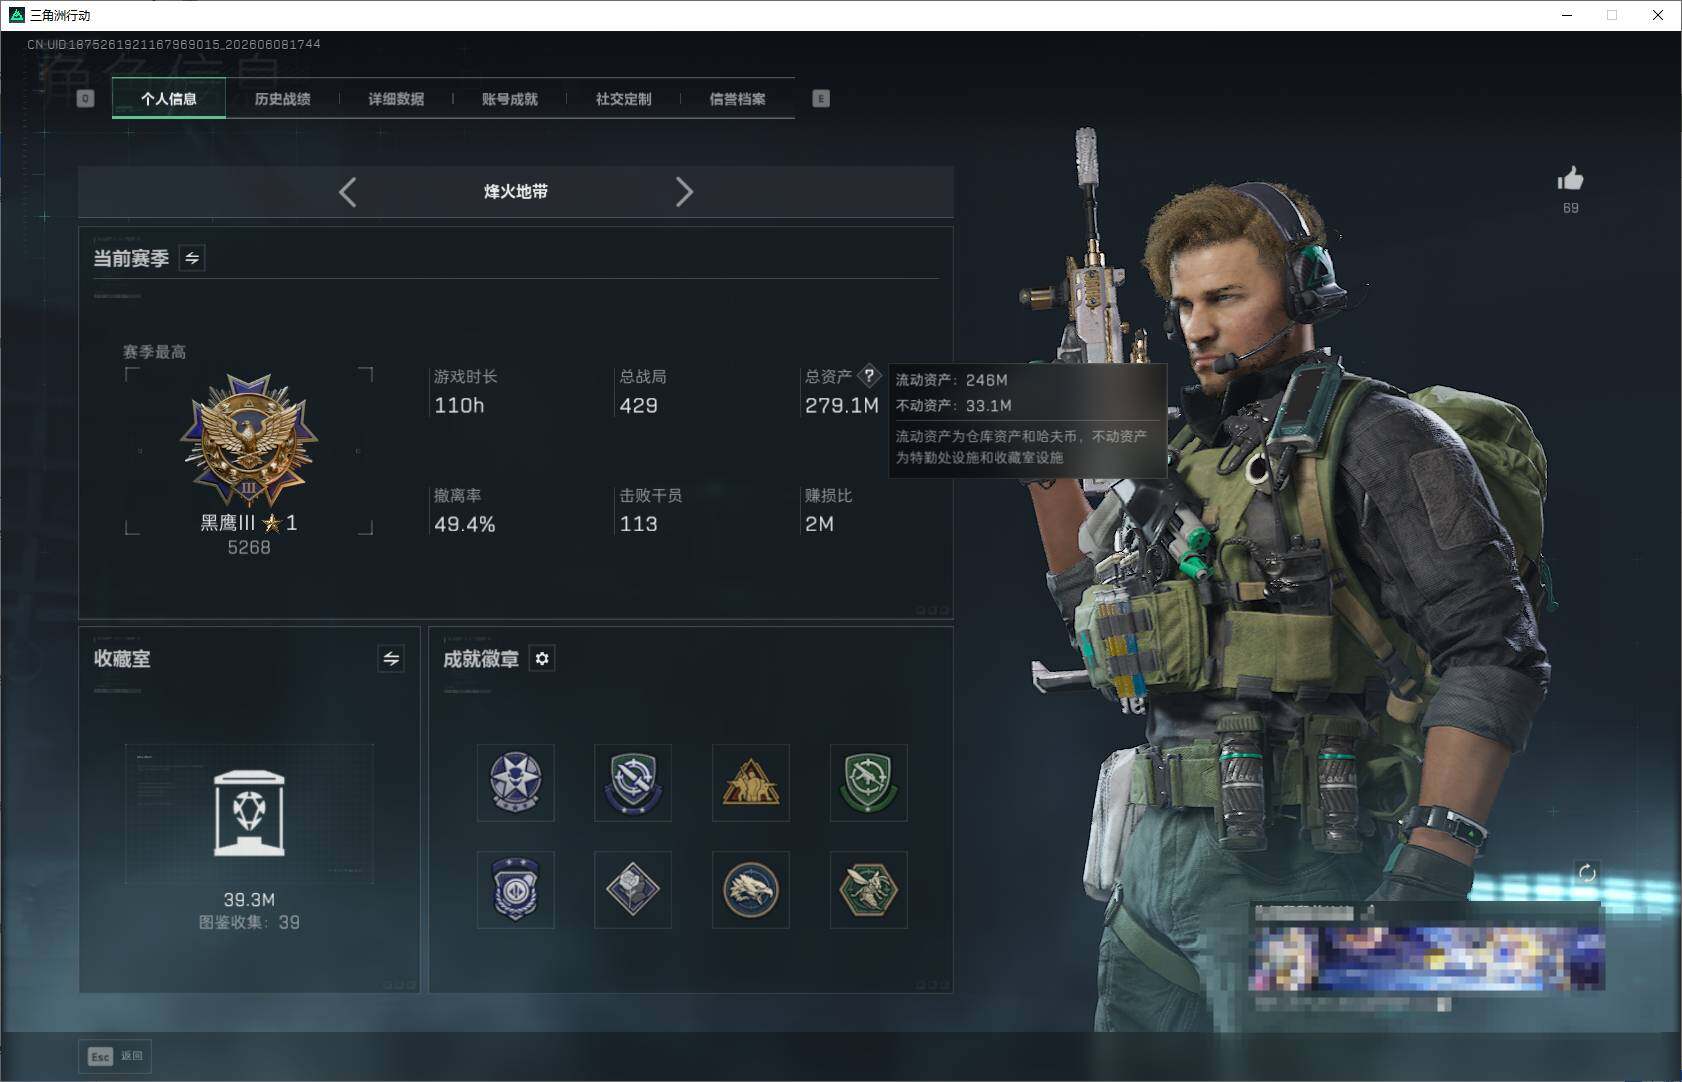
Task: Select the 社交定制 tab
Action: [623, 99]
